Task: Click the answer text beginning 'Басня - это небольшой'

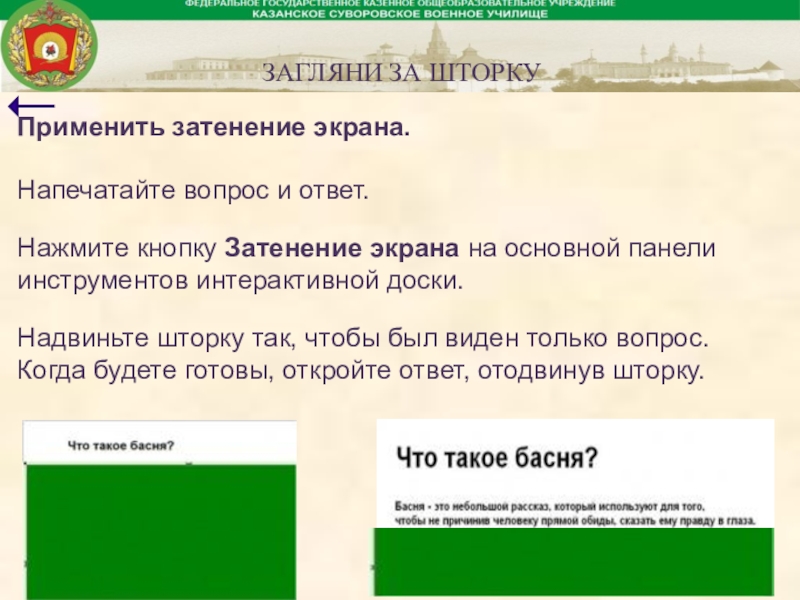Action: (x=574, y=514)
